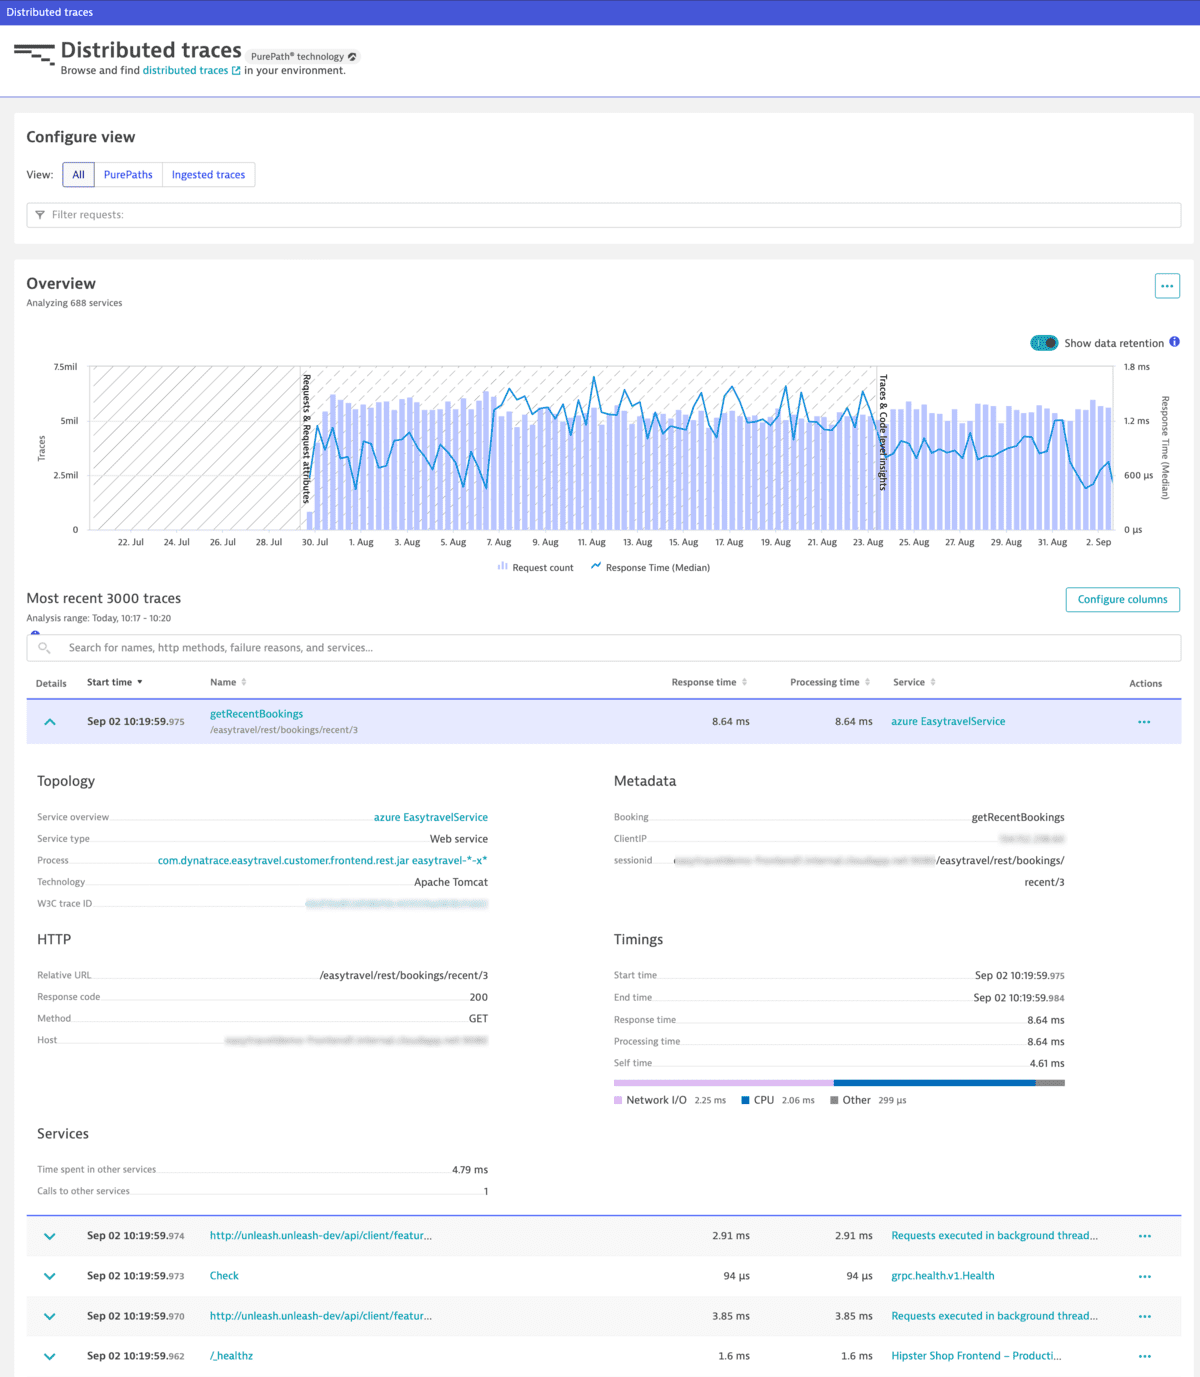Toggle the Show data retention switch
1200x1377 pixels.
(x=1044, y=343)
